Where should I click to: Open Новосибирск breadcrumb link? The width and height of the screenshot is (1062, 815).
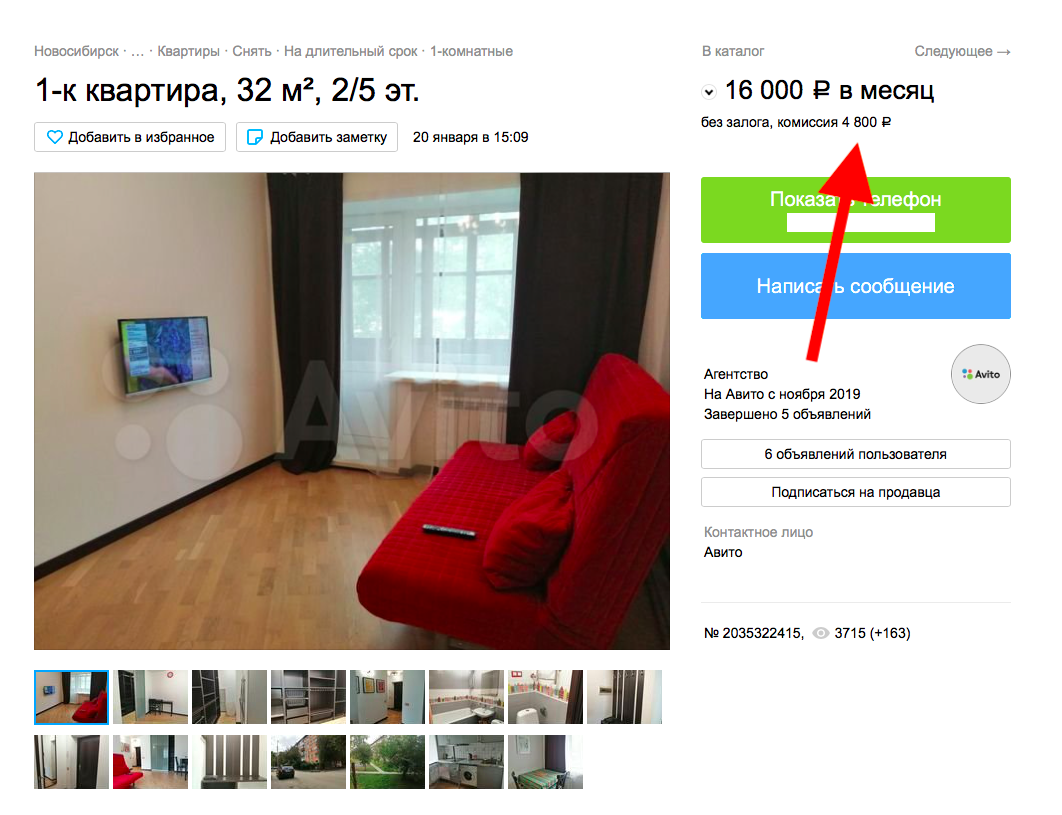pos(77,51)
